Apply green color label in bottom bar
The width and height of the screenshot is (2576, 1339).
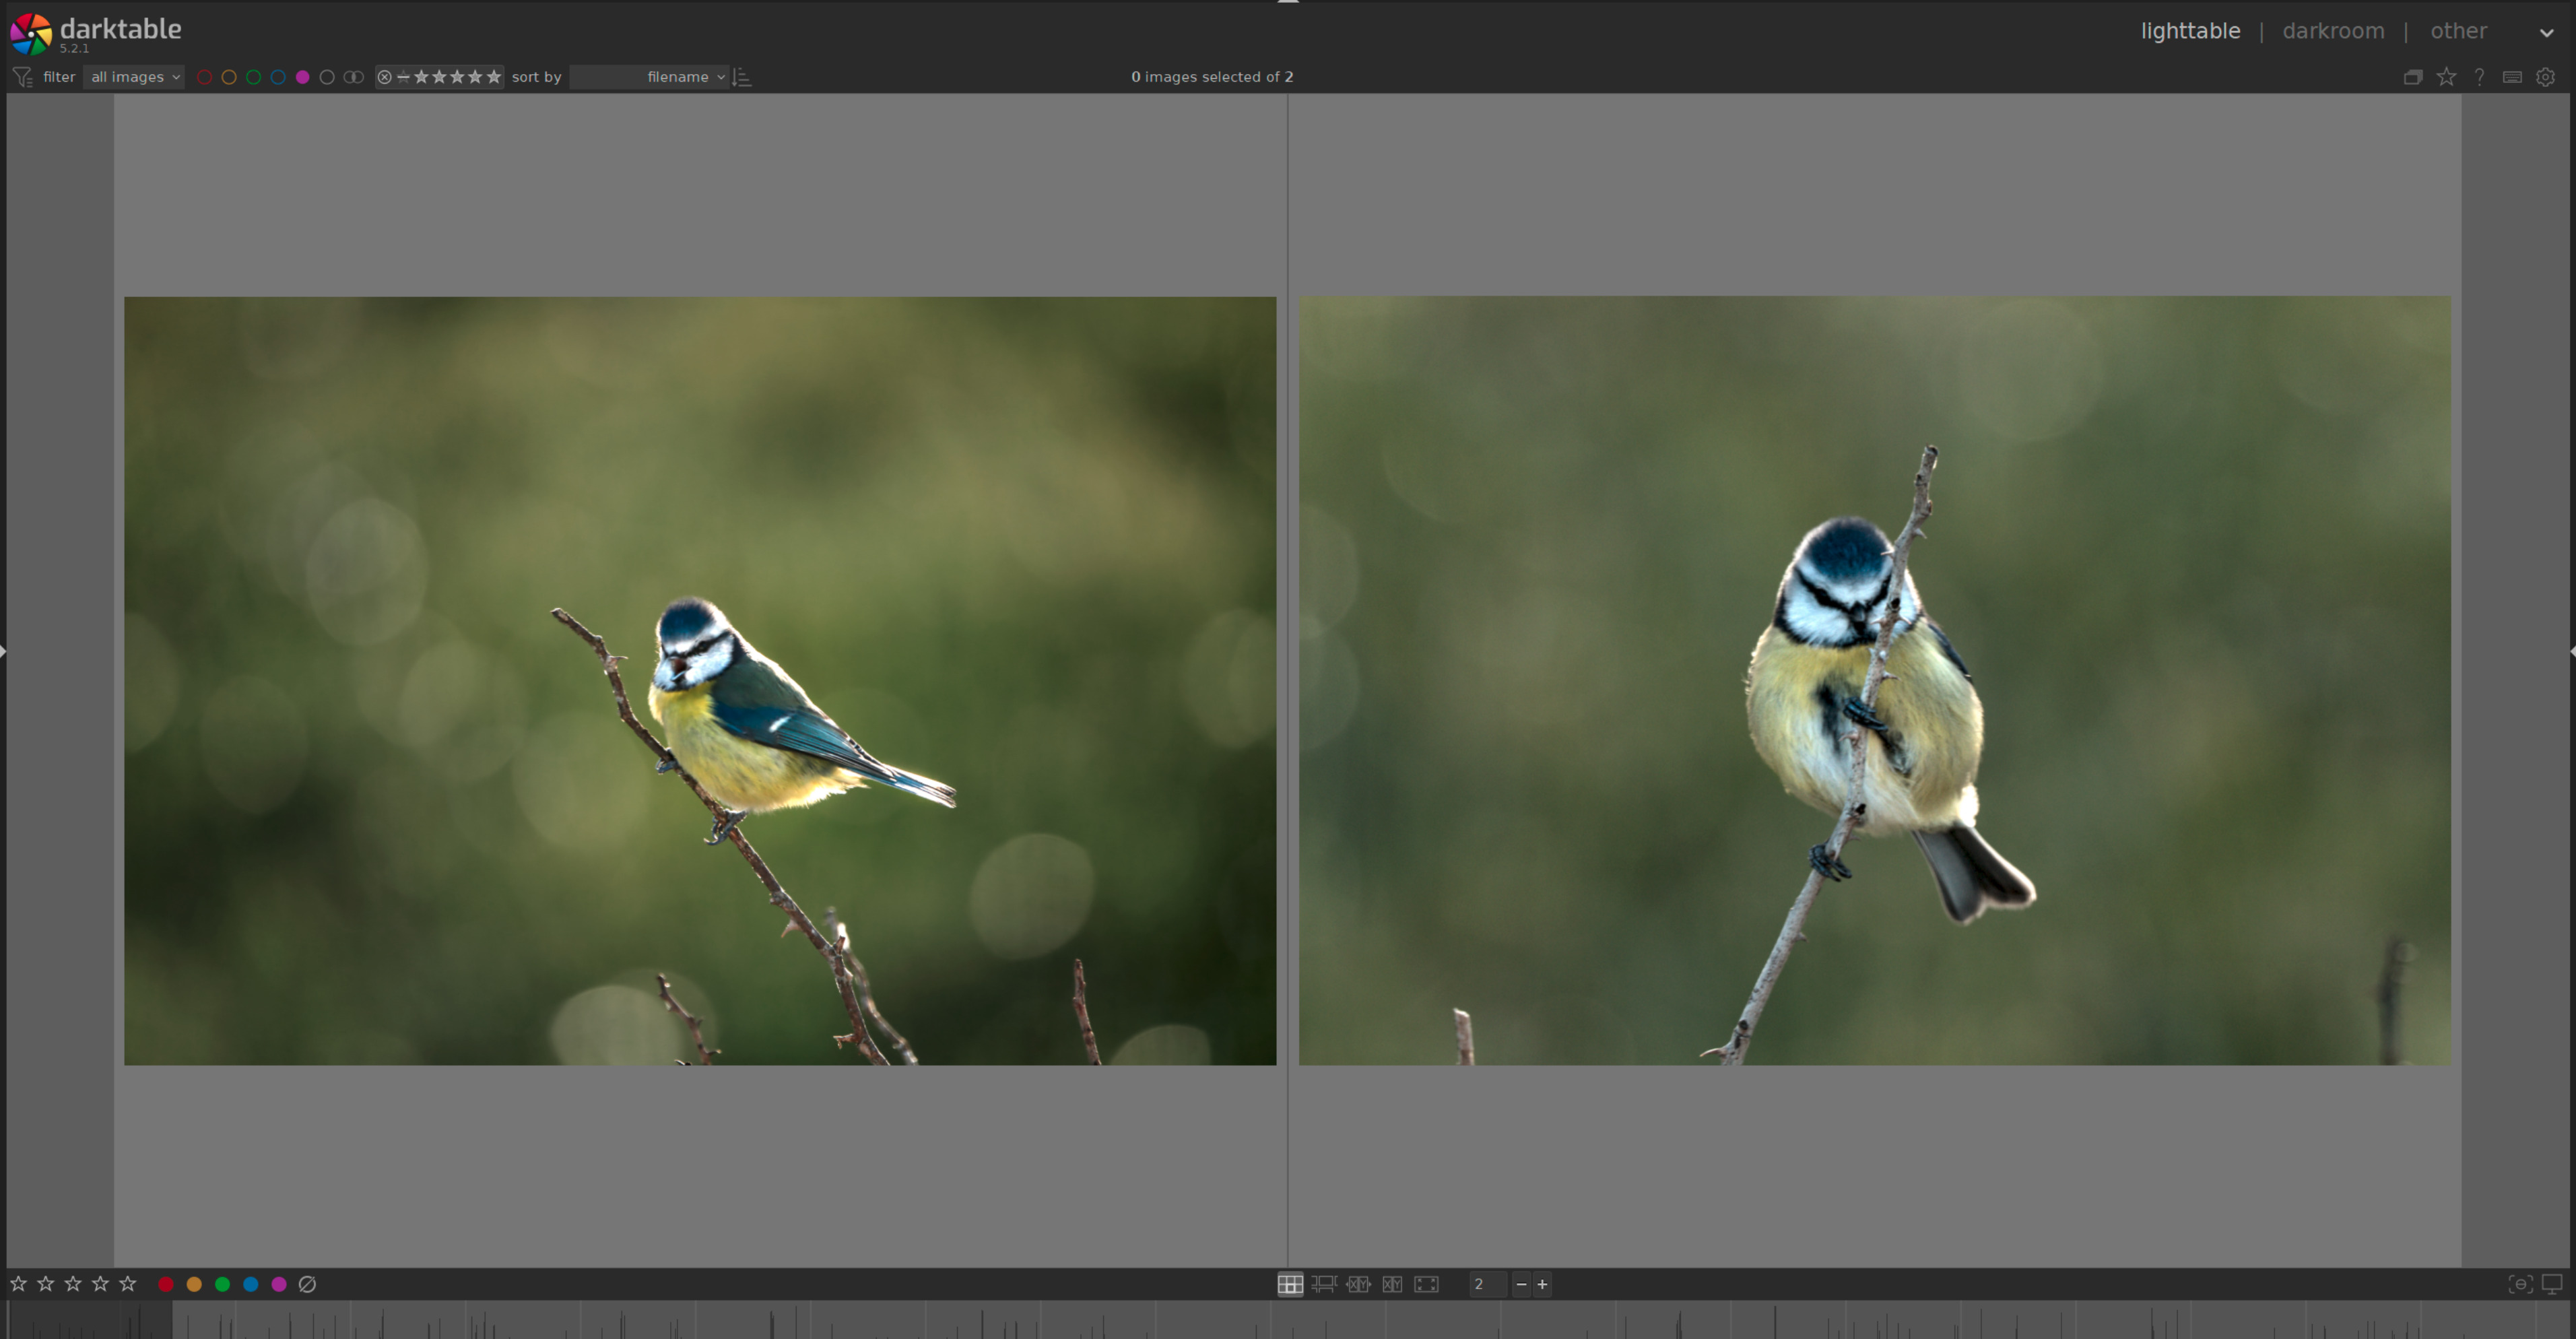(x=223, y=1284)
